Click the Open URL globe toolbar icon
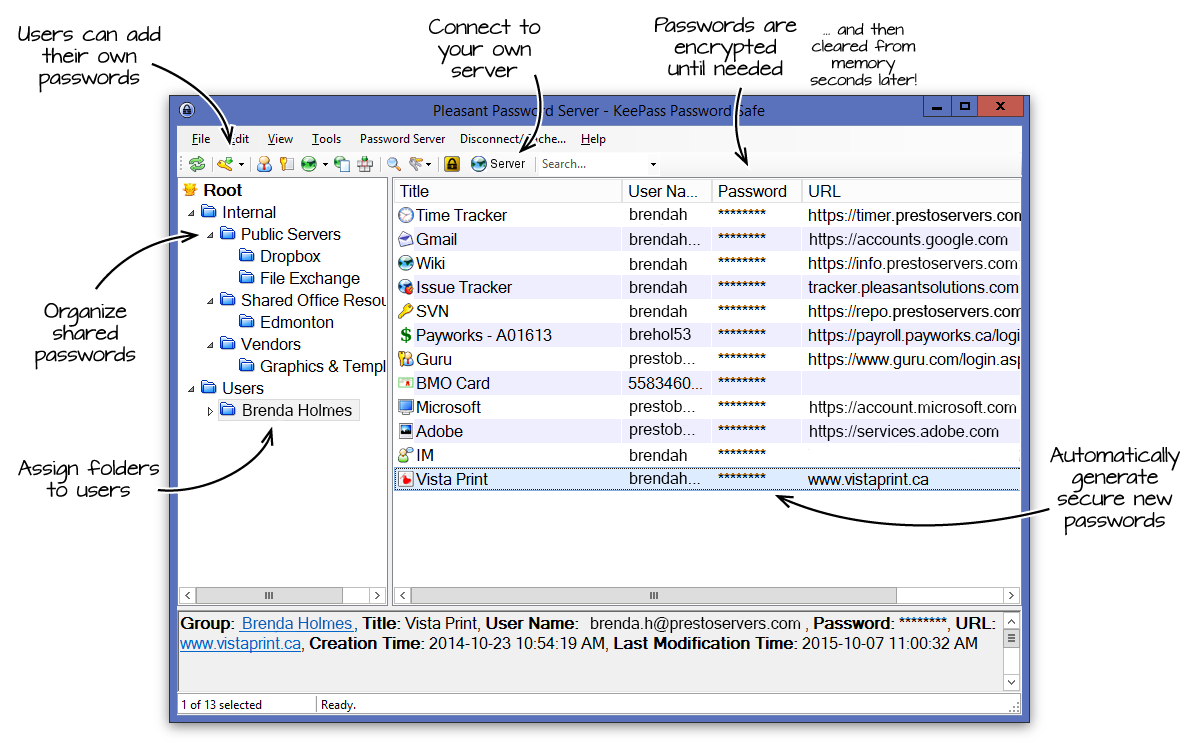This screenshot has width=1200, height=751. 309,164
